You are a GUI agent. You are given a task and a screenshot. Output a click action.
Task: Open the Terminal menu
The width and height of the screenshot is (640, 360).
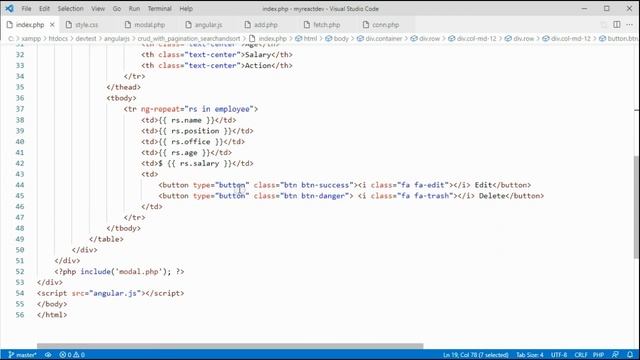pos(160,9)
